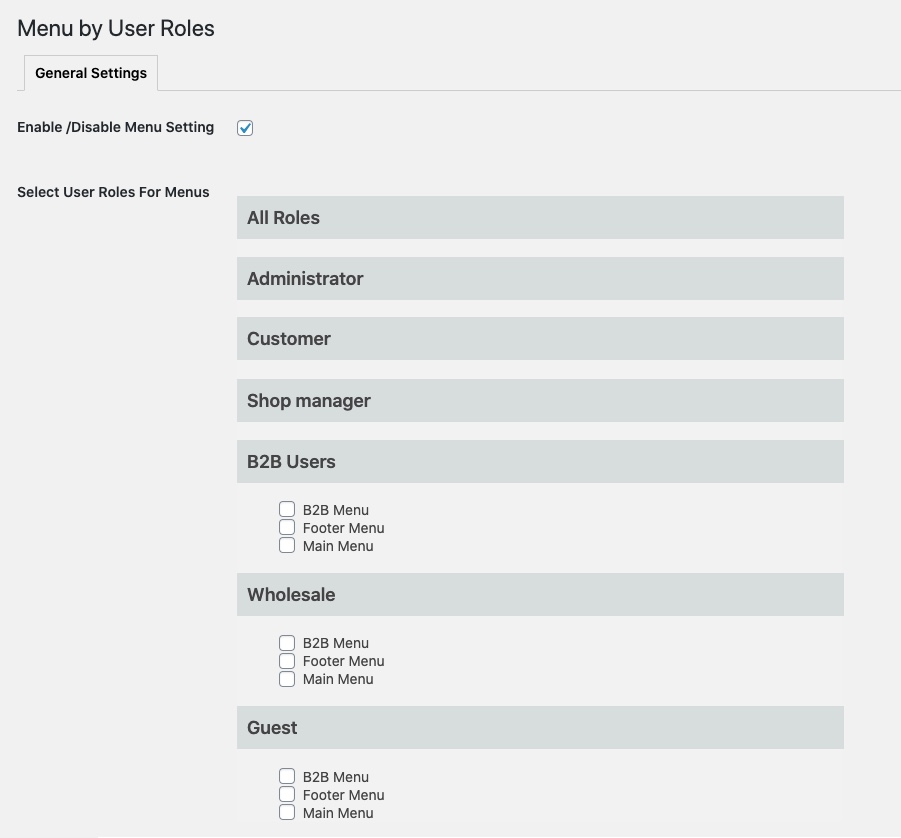The width and height of the screenshot is (901, 838).
Task: Expand the Shop manager section
Action: pos(540,400)
